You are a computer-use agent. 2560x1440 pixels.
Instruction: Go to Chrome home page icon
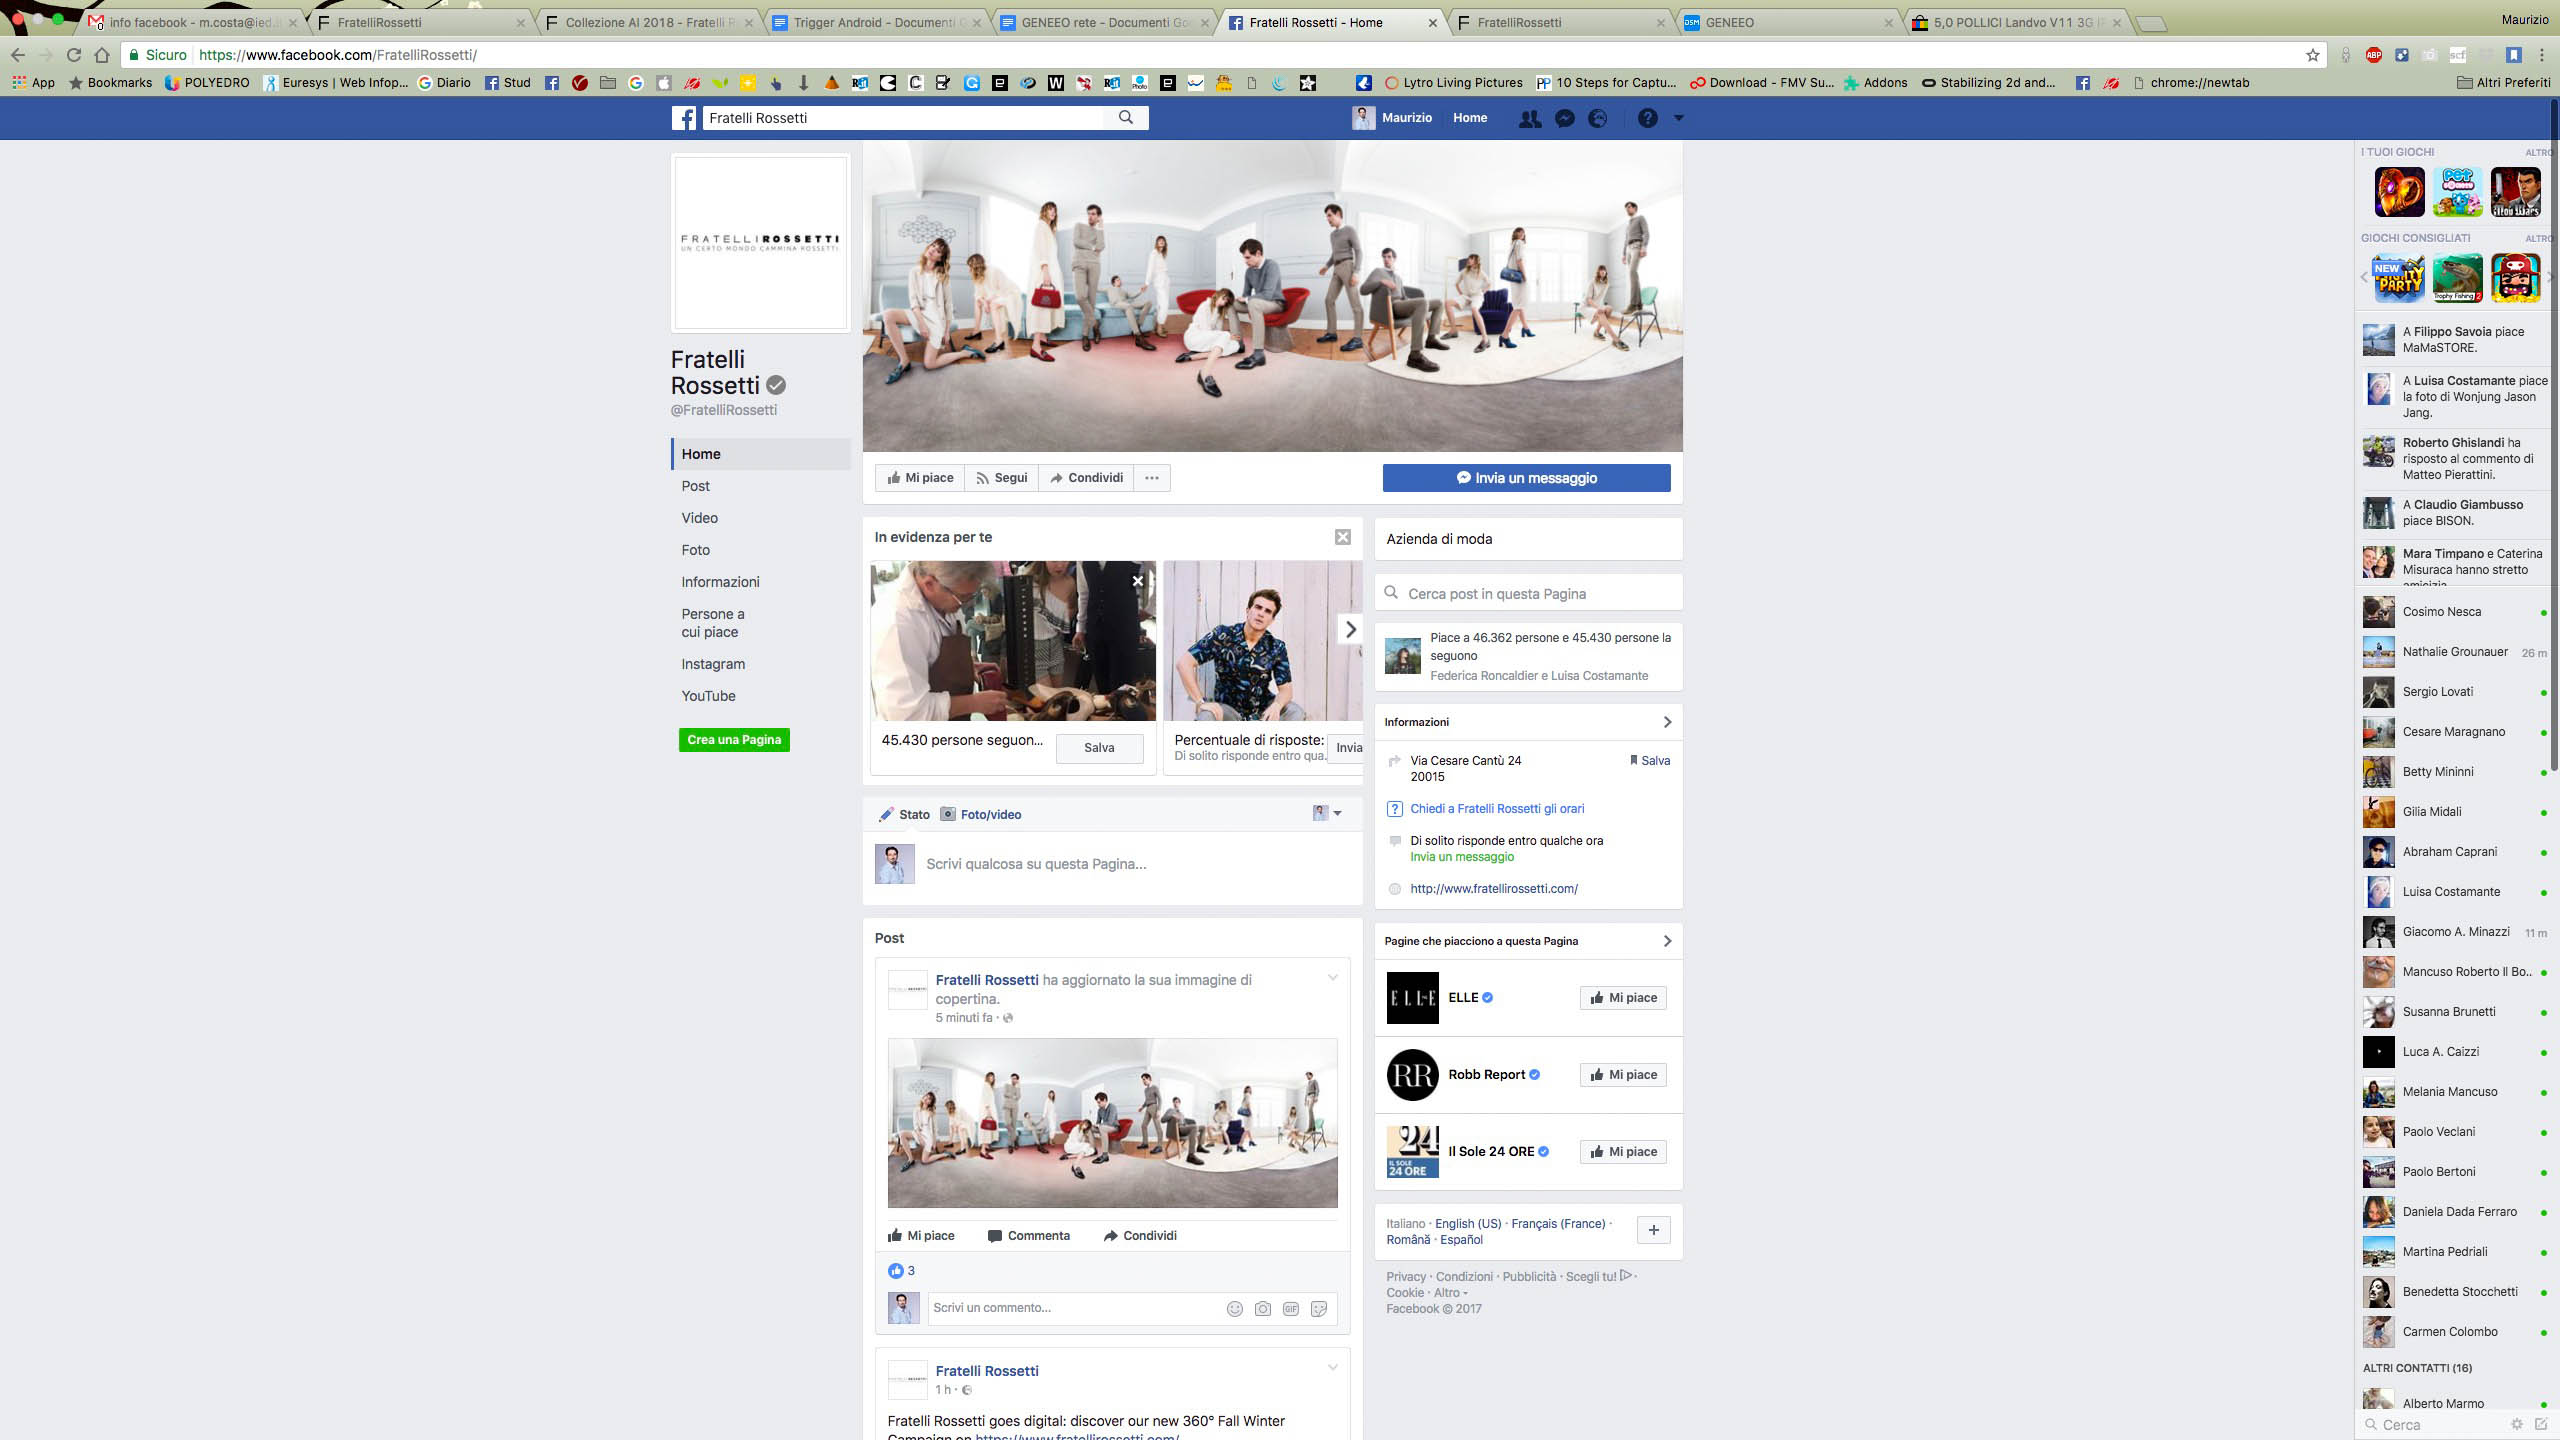(102, 55)
